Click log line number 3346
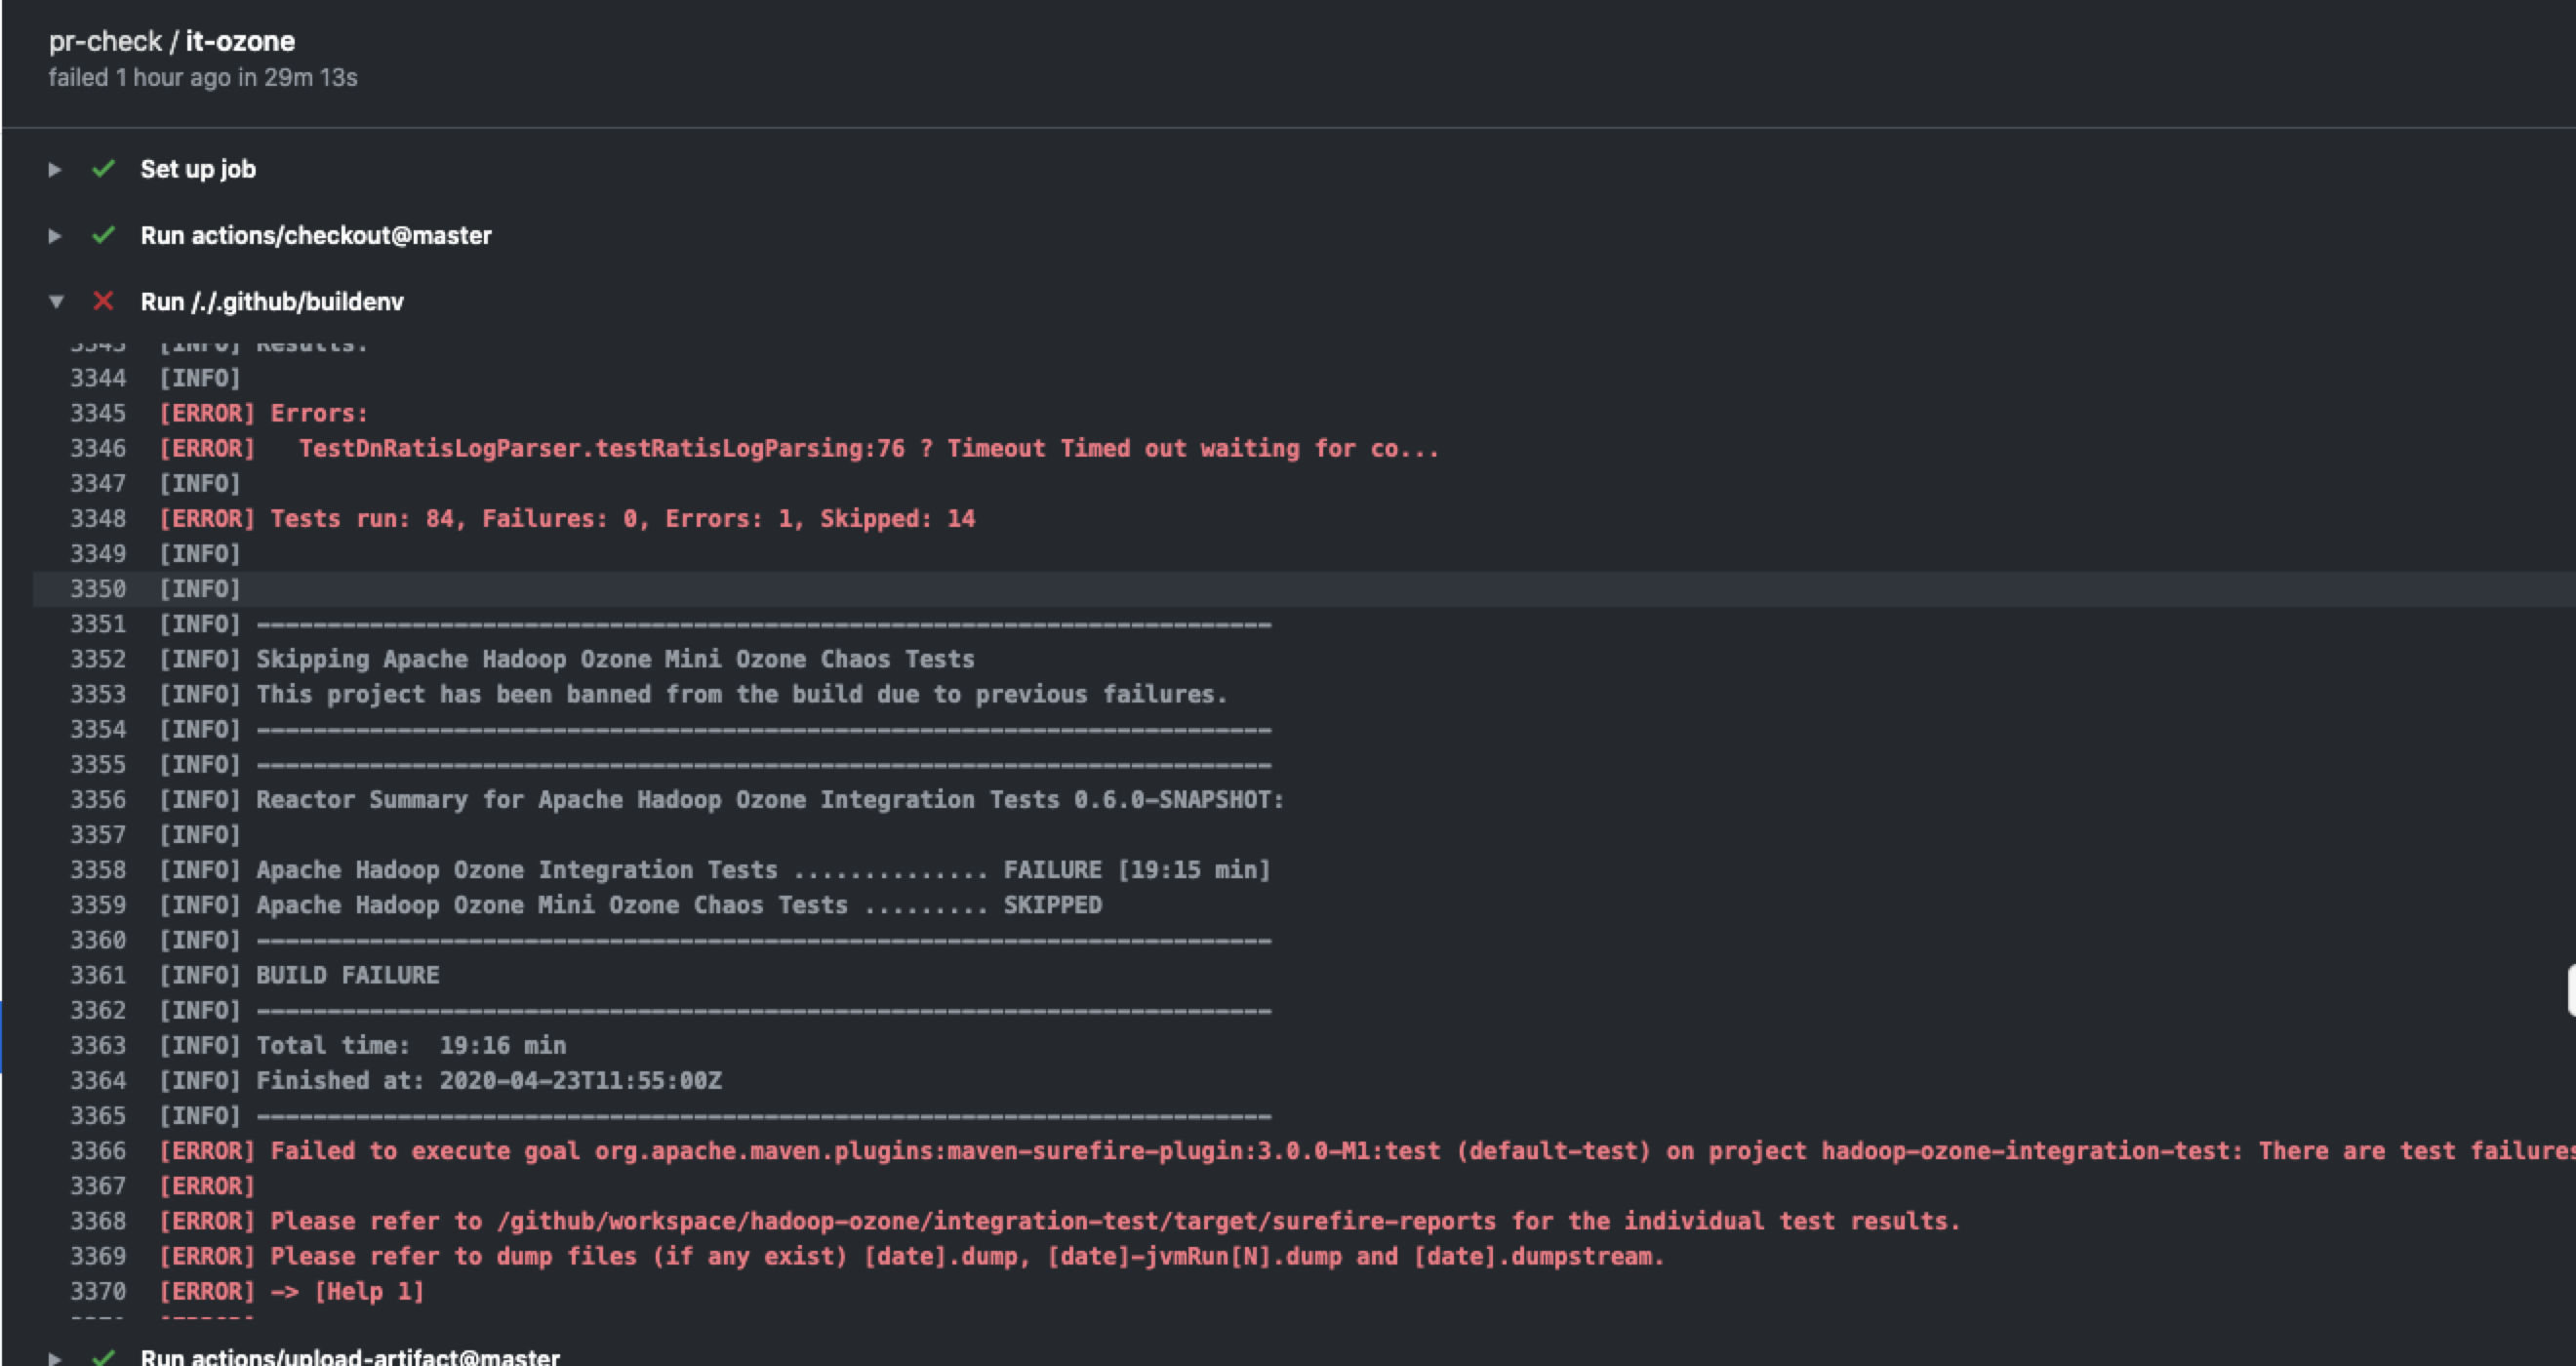Viewport: 2576px width, 1366px height. [98, 449]
